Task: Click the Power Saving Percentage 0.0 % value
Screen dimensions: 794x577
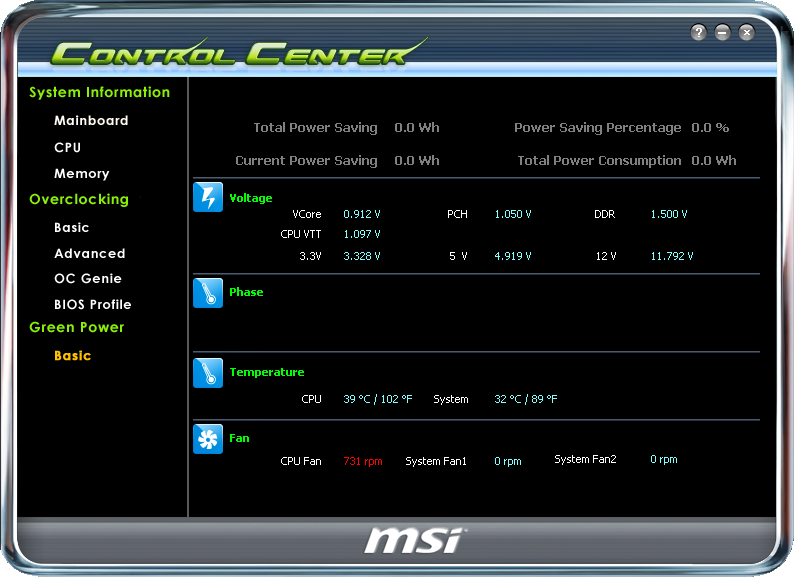Action: coord(710,128)
